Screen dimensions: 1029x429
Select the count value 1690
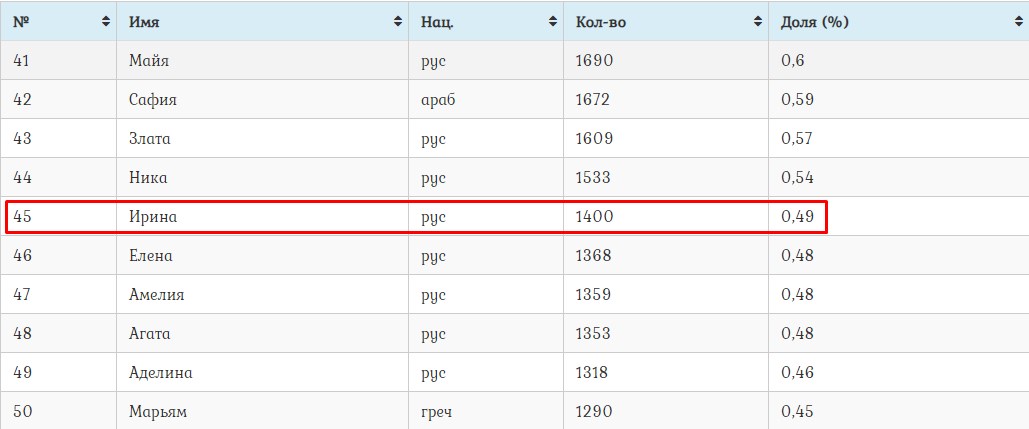(x=594, y=61)
